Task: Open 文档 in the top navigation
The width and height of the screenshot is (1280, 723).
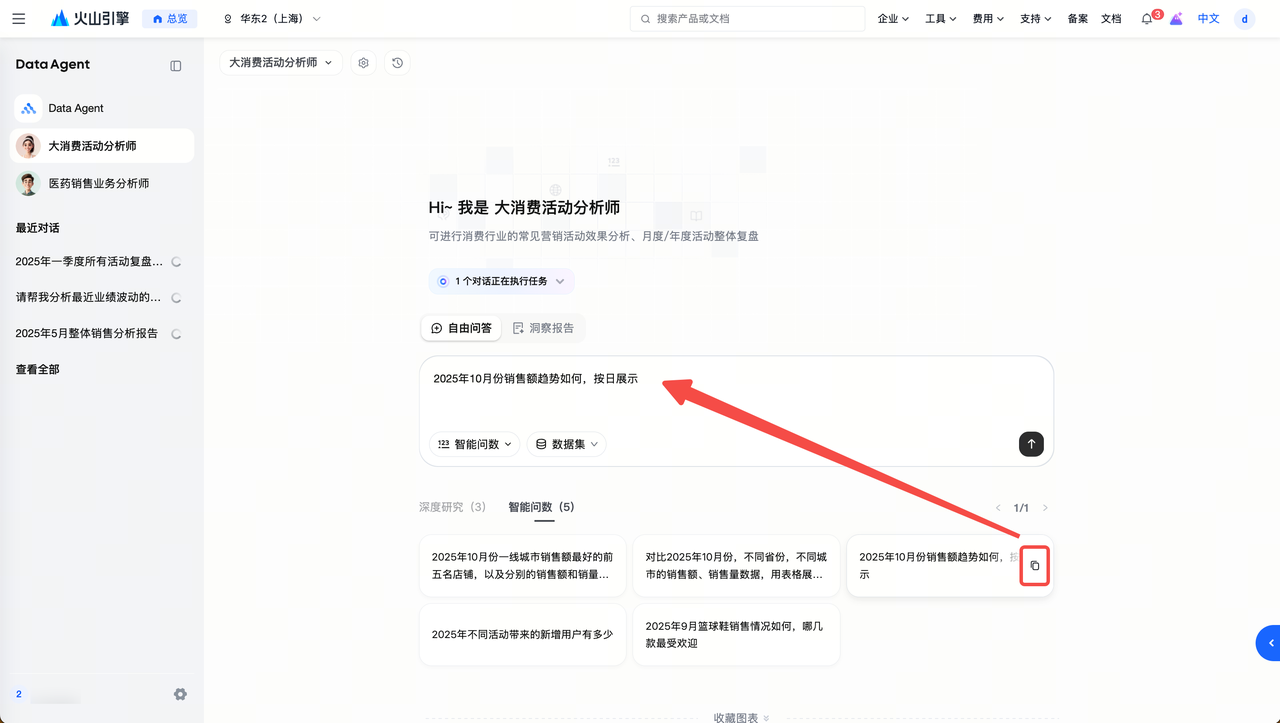Action: click(x=1111, y=19)
